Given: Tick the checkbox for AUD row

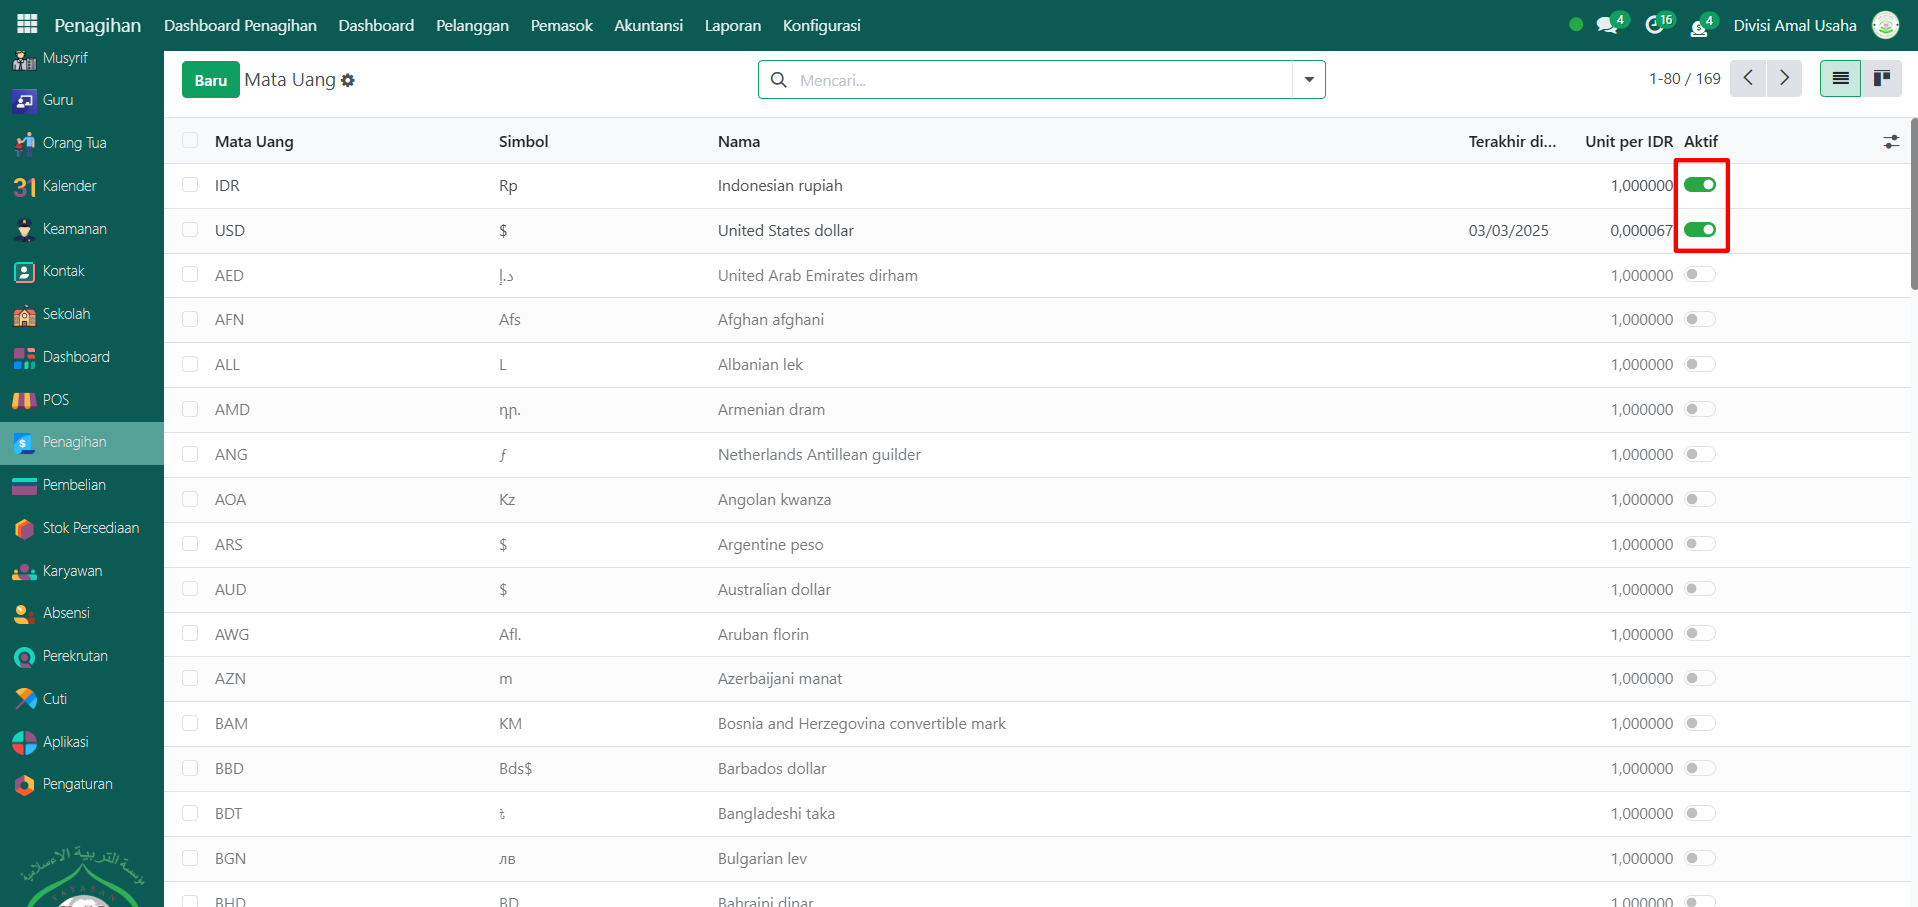Looking at the screenshot, I should [x=190, y=589].
